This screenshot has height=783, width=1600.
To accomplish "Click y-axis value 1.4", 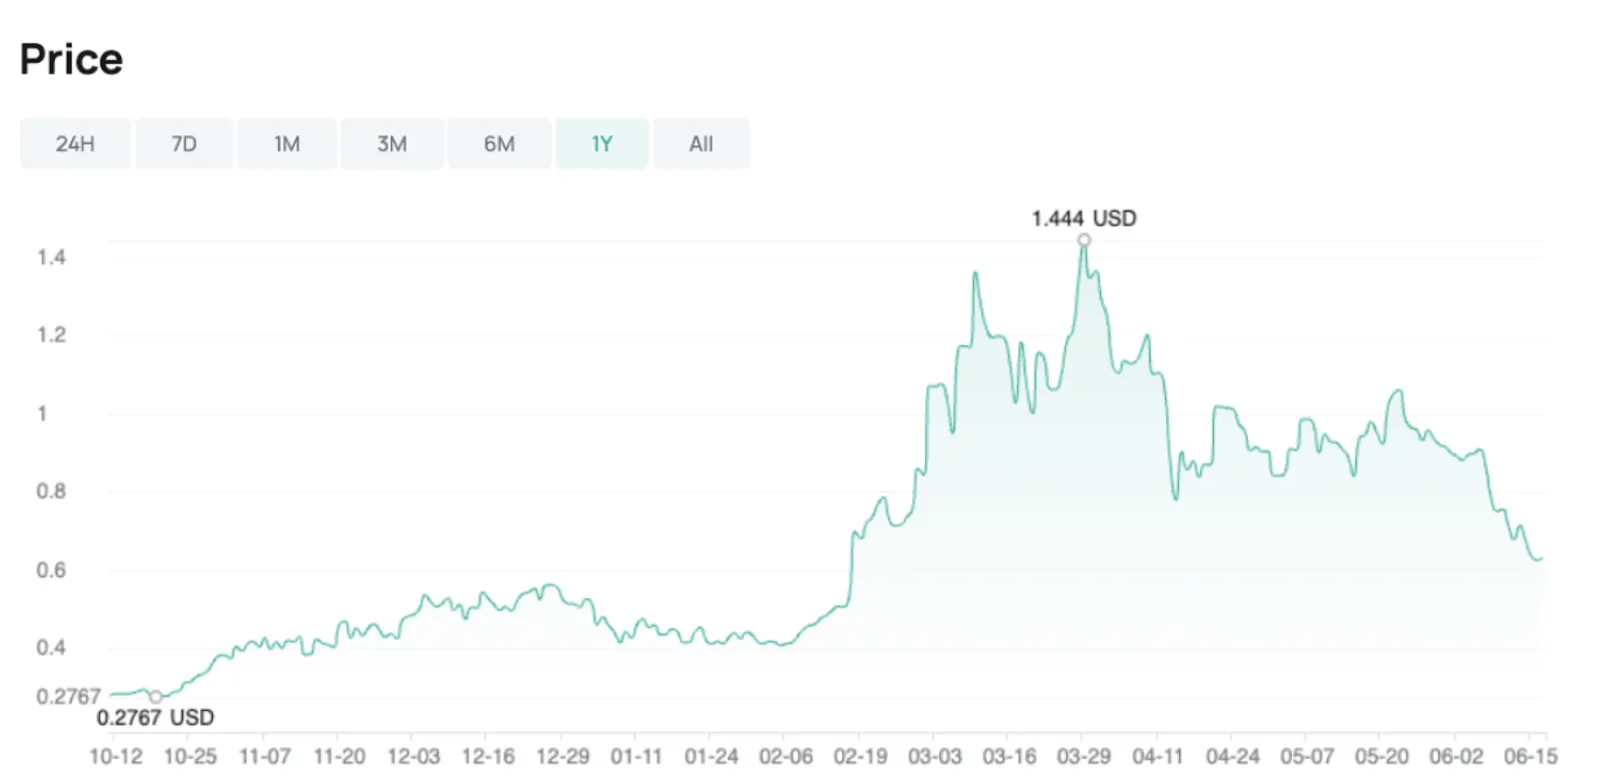I will point(51,258).
